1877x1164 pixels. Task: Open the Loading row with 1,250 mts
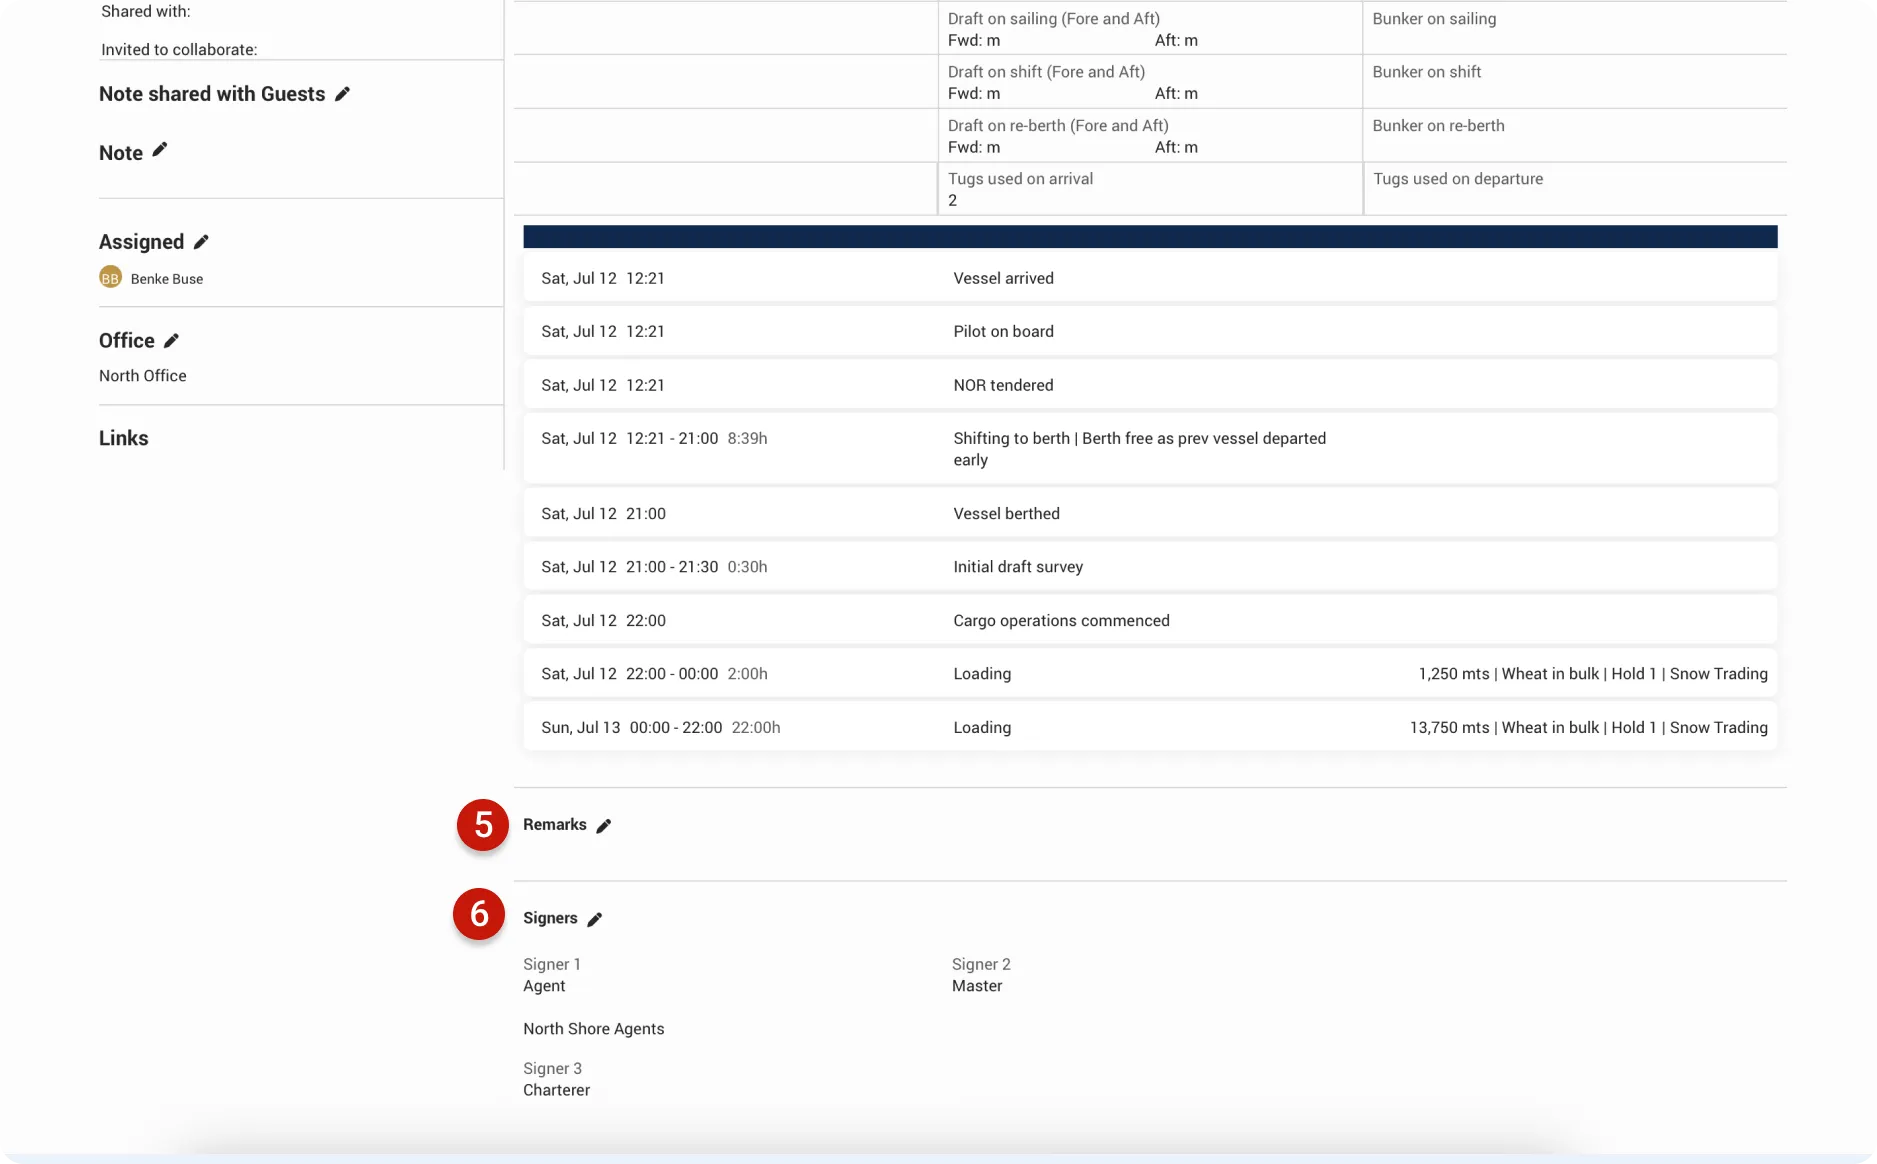click(x=1150, y=673)
